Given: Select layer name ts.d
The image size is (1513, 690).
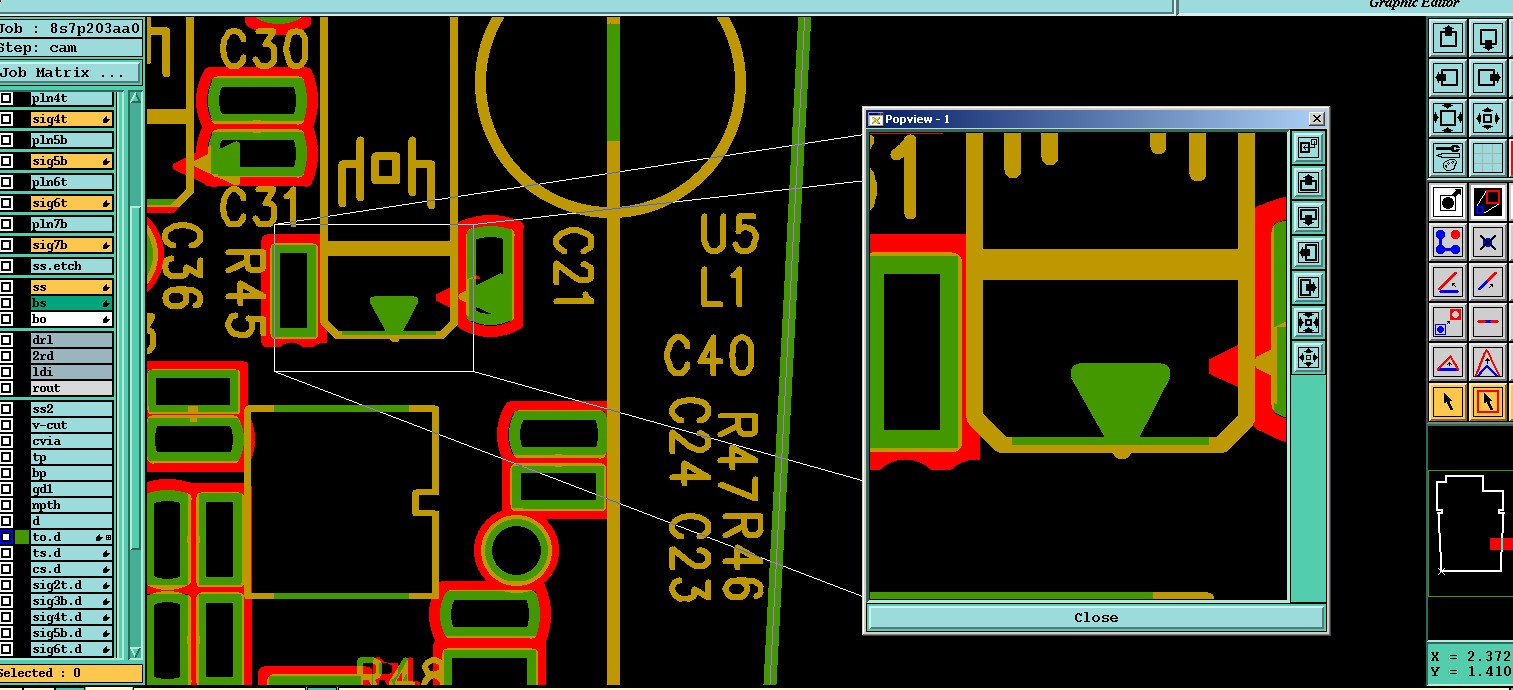Looking at the screenshot, I should tap(71, 553).
